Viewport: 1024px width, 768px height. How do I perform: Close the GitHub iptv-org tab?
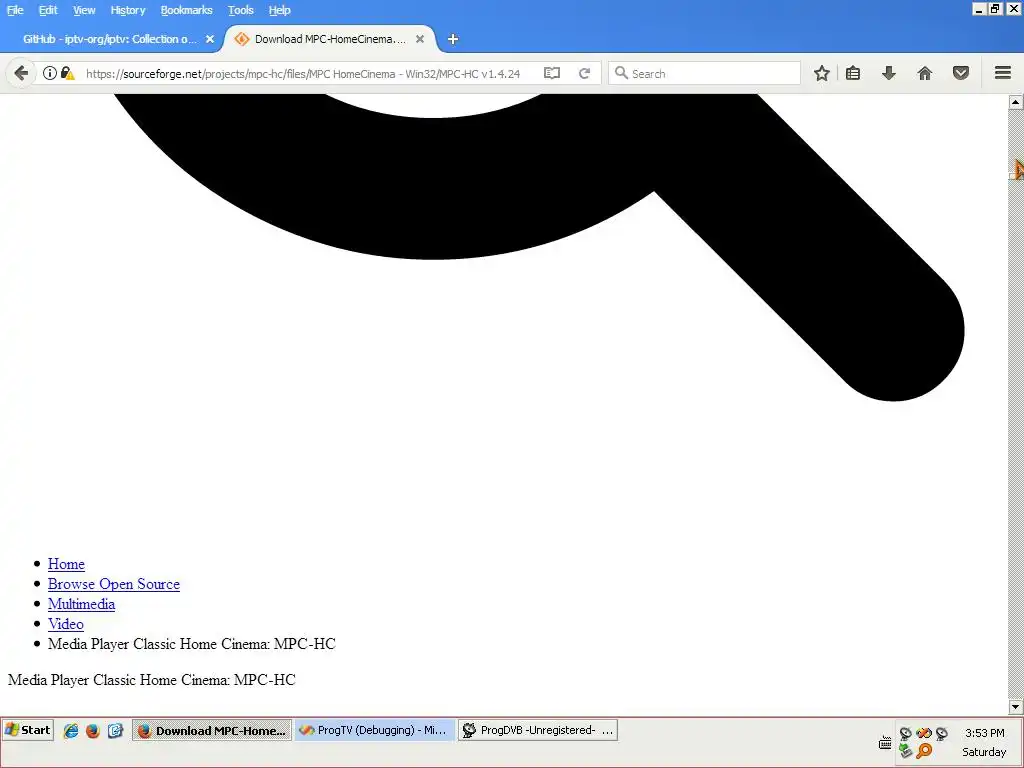210,39
